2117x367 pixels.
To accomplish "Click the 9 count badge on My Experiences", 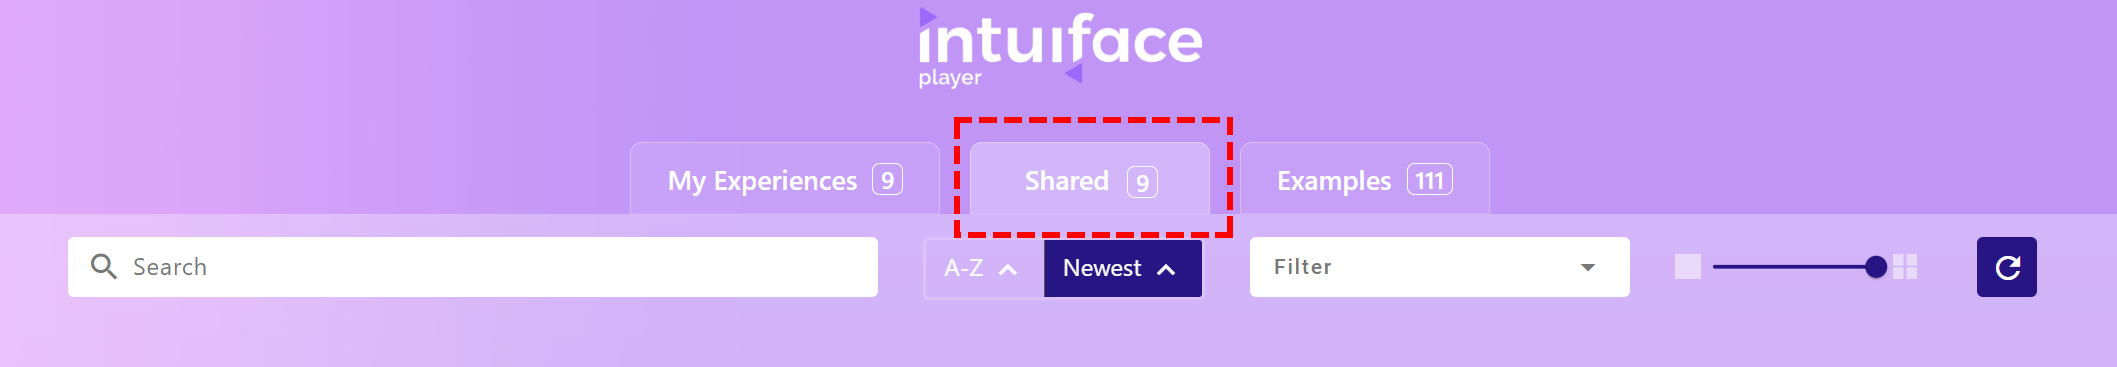I will pos(887,180).
